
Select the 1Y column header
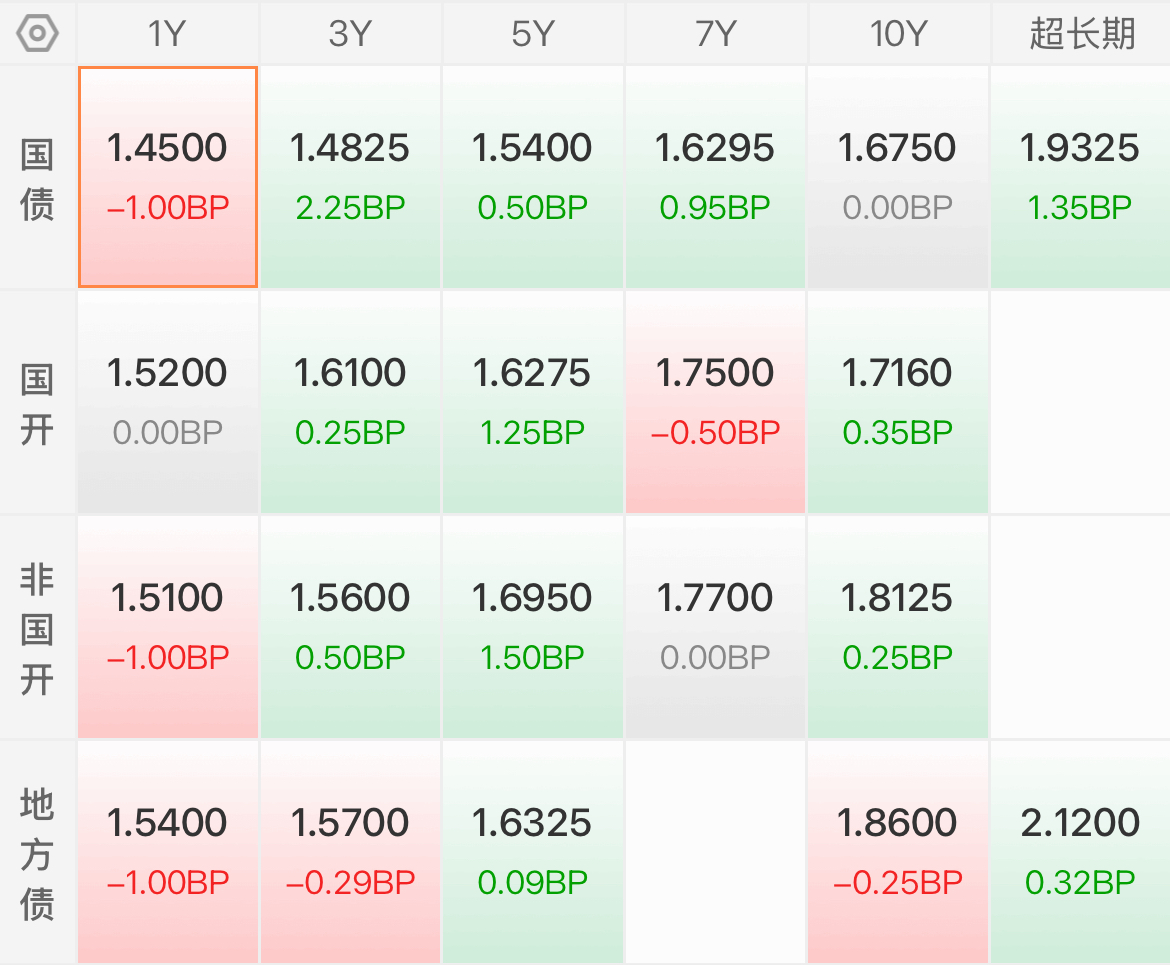(167, 34)
